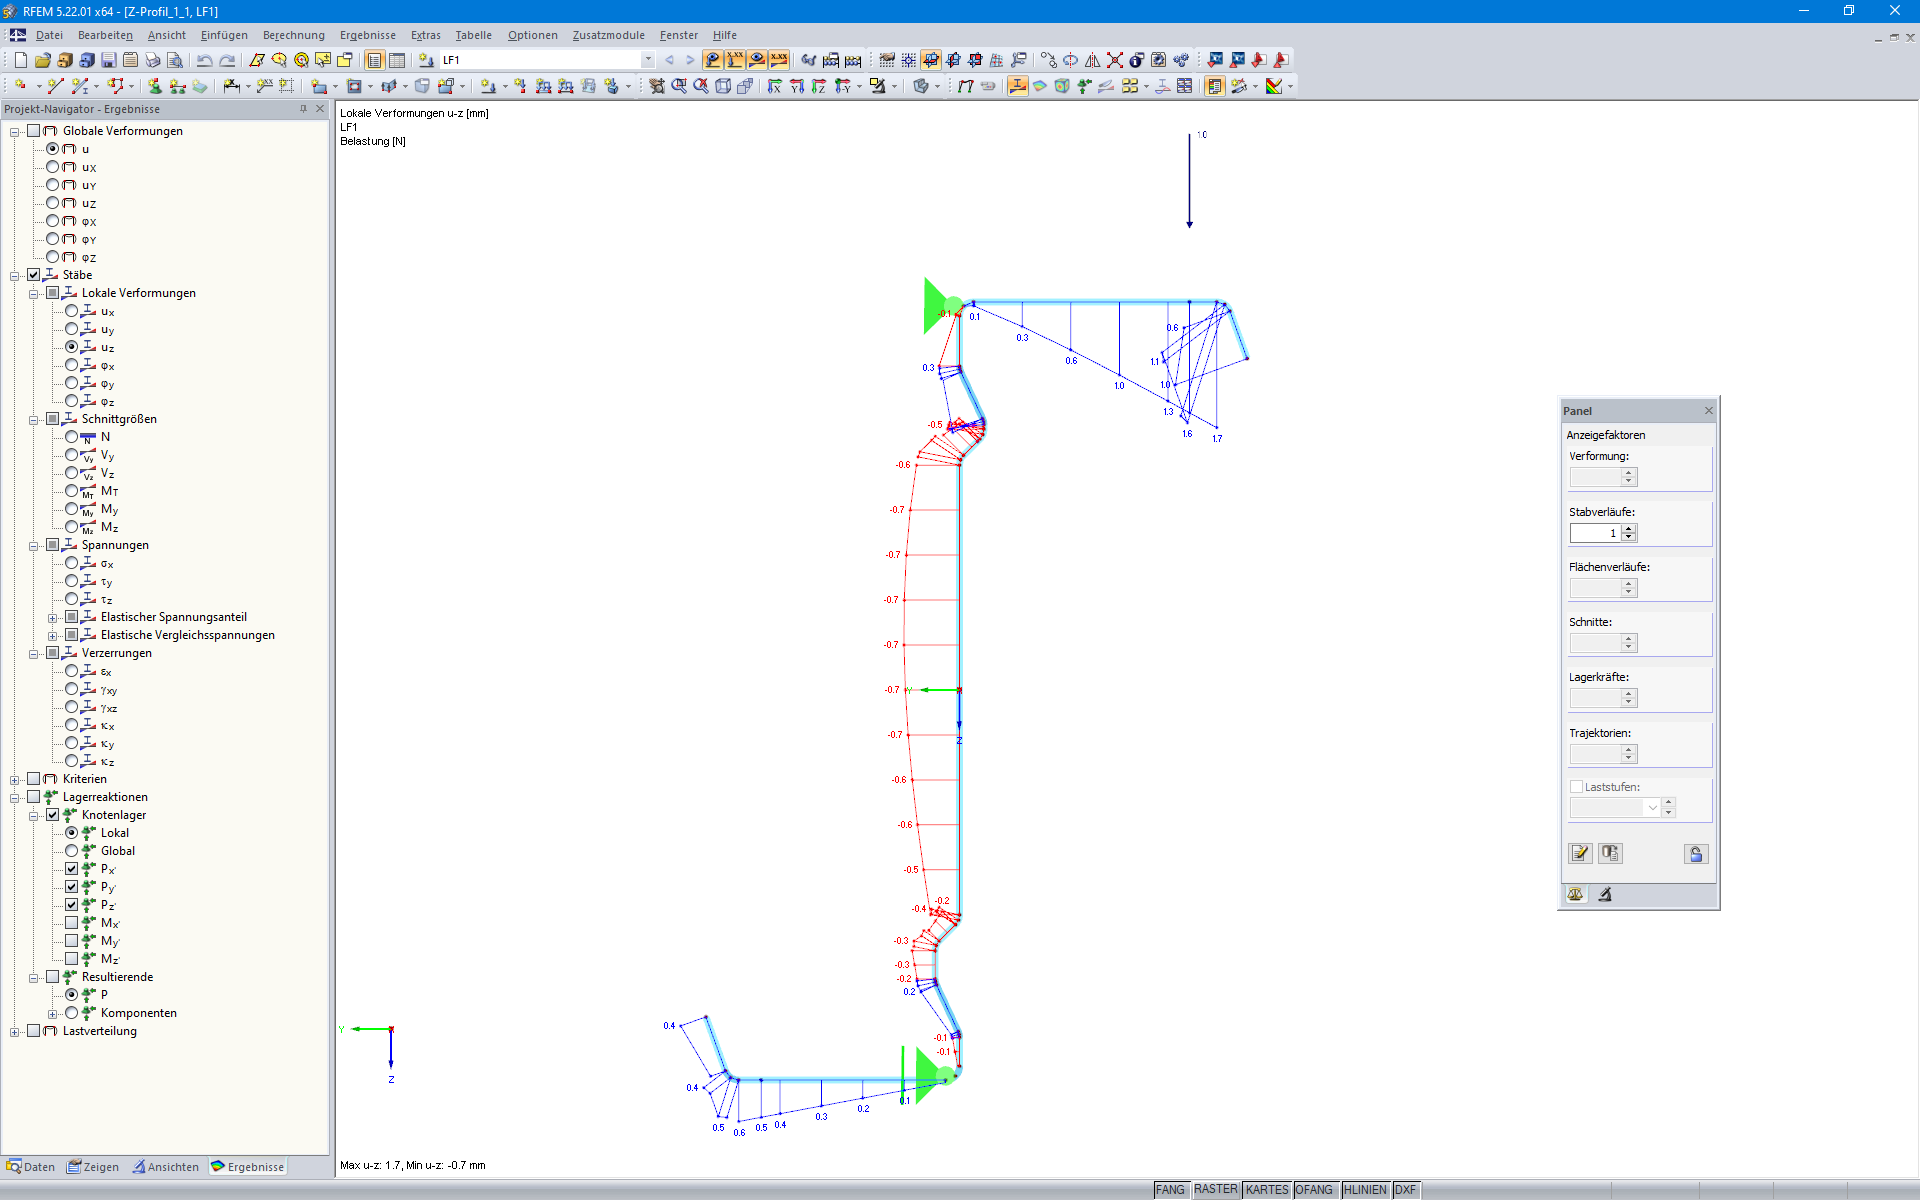1920x1200 pixels.
Task: Click the lock icon in Panel
Action: pos(1695,854)
